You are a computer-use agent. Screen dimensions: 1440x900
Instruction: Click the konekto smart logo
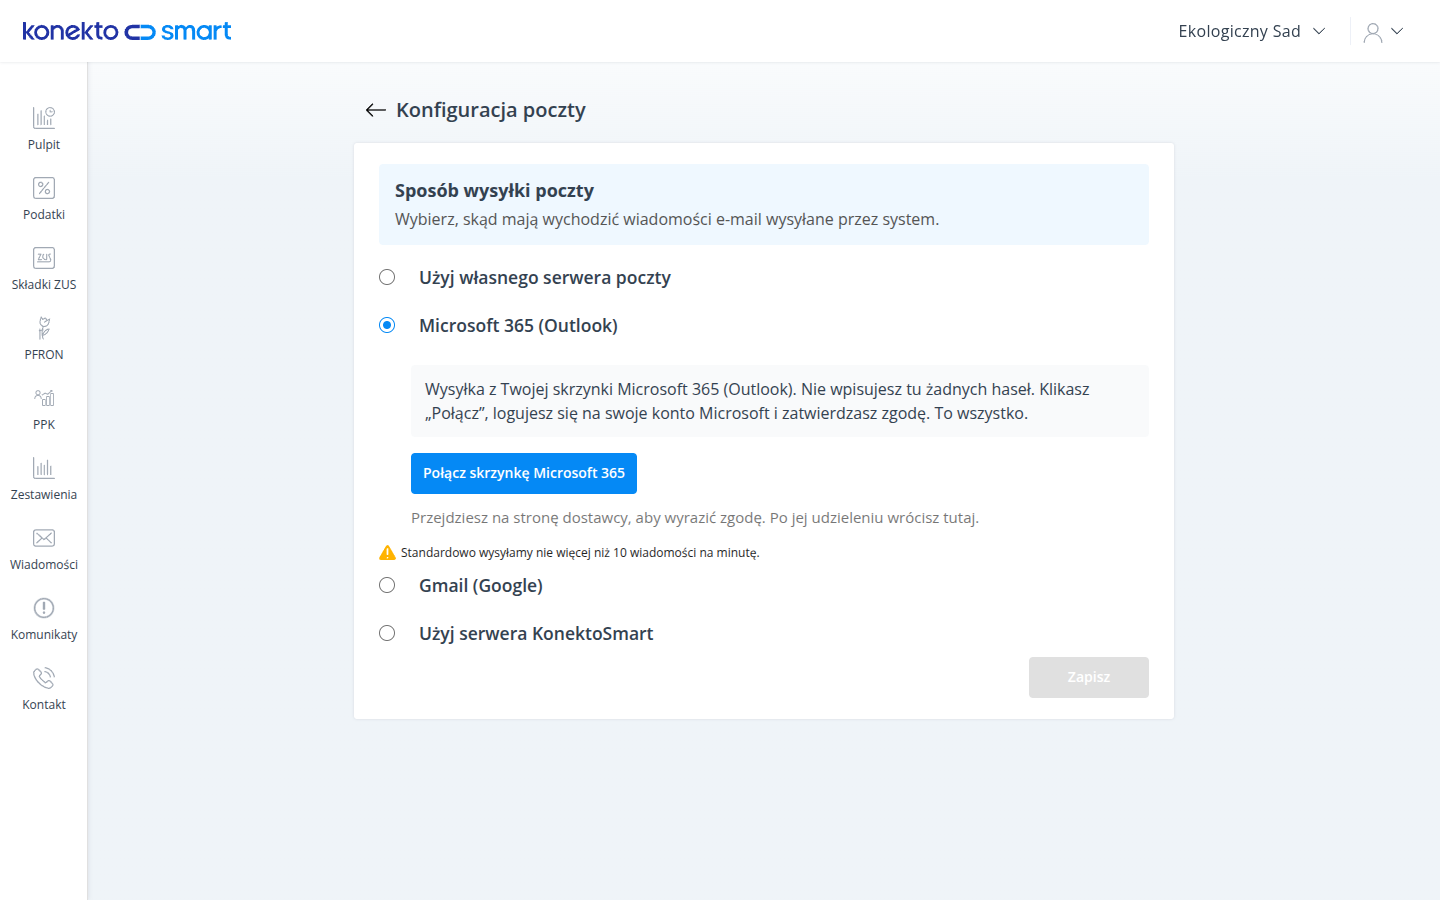tap(127, 31)
